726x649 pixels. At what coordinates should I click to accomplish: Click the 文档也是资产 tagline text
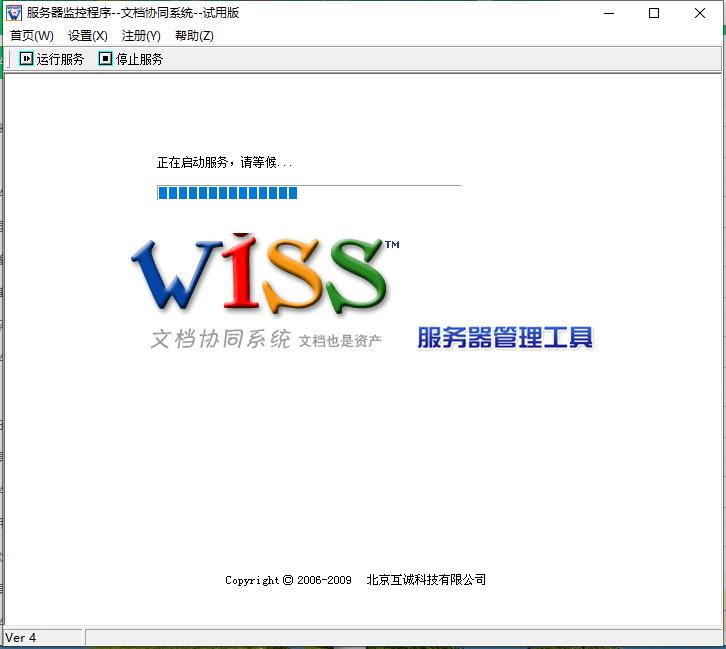[340, 341]
